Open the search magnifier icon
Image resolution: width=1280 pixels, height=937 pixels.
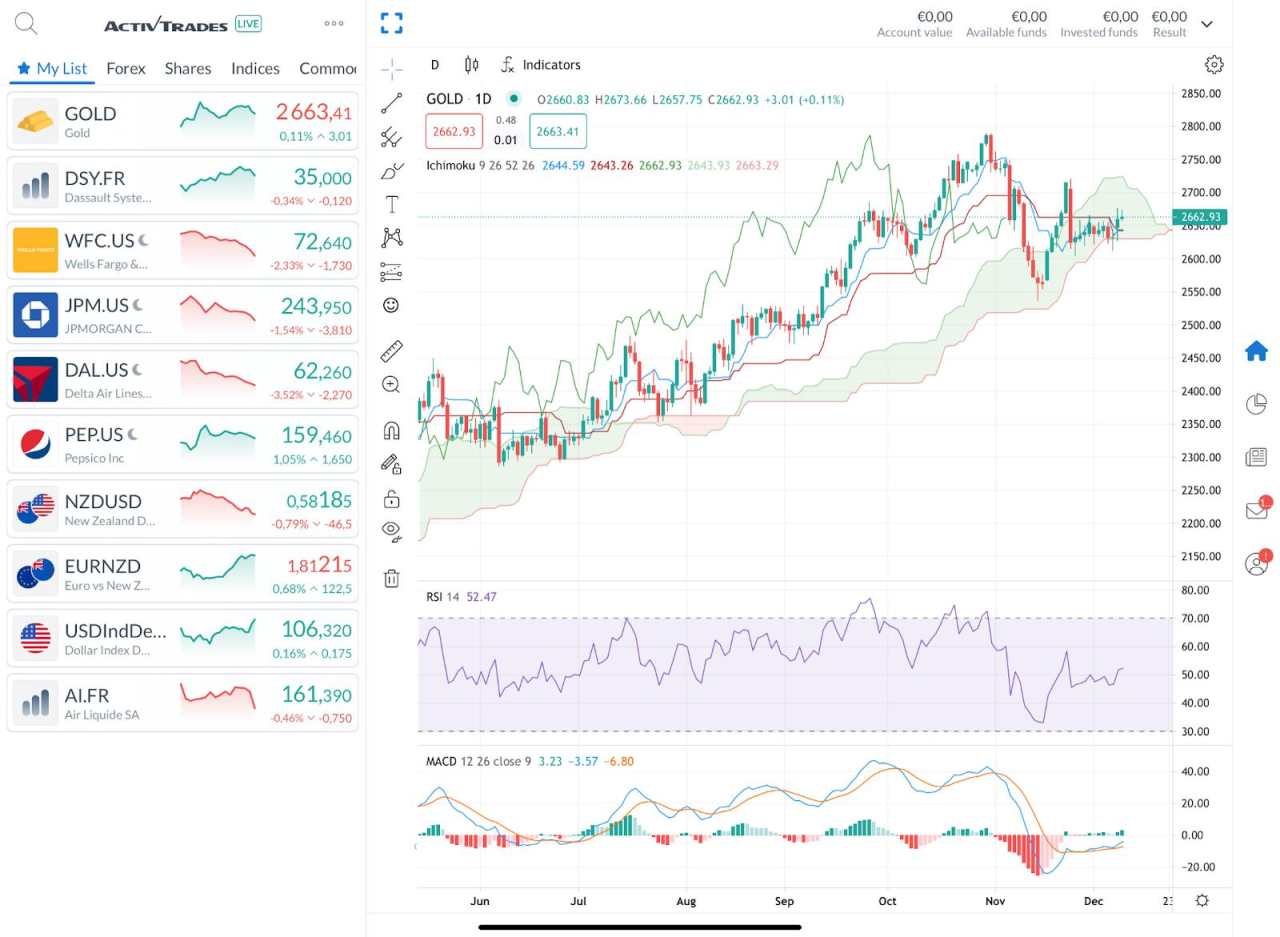coord(26,24)
